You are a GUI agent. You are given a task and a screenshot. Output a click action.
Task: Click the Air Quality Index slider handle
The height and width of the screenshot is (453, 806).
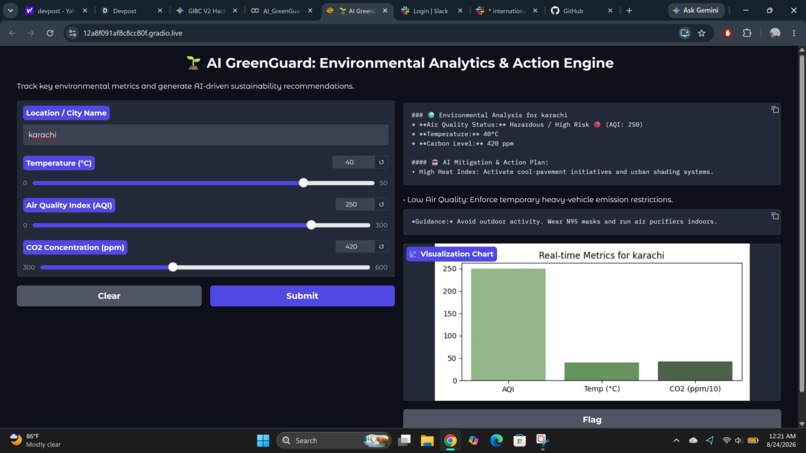(311, 225)
